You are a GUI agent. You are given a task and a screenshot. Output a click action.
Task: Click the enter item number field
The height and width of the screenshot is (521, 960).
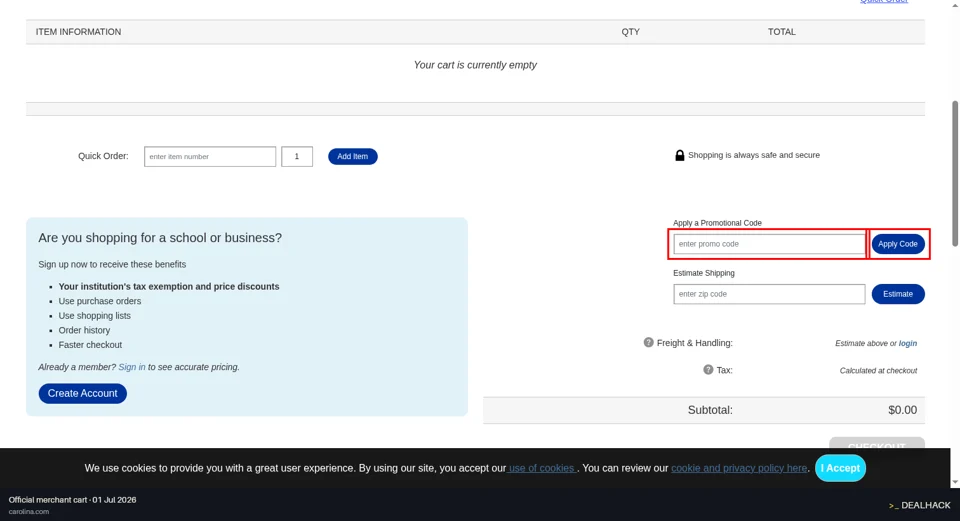tap(210, 157)
